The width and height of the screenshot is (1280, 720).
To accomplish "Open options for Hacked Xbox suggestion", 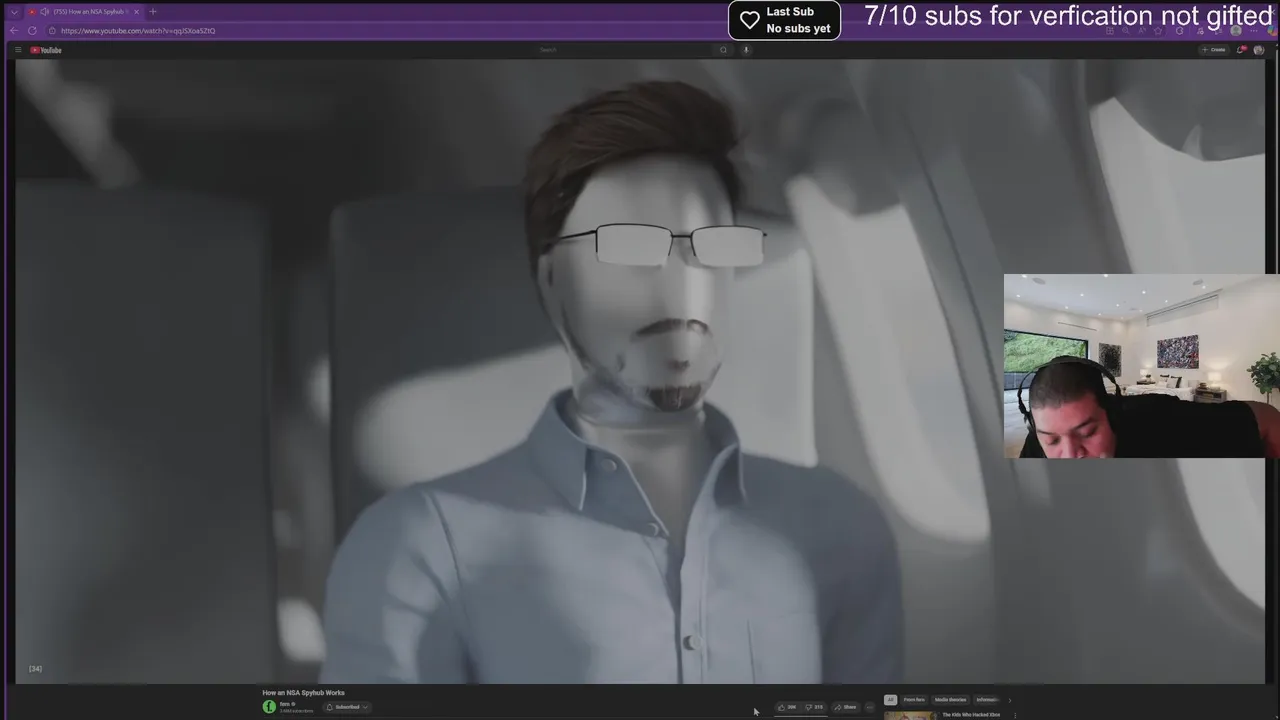I will [1015, 715].
